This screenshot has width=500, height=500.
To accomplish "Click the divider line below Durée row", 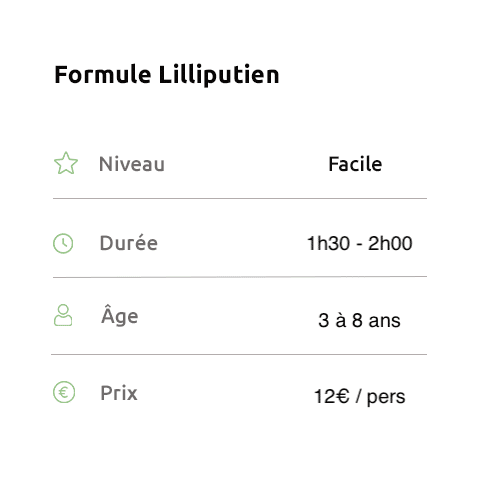I will (240, 277).
